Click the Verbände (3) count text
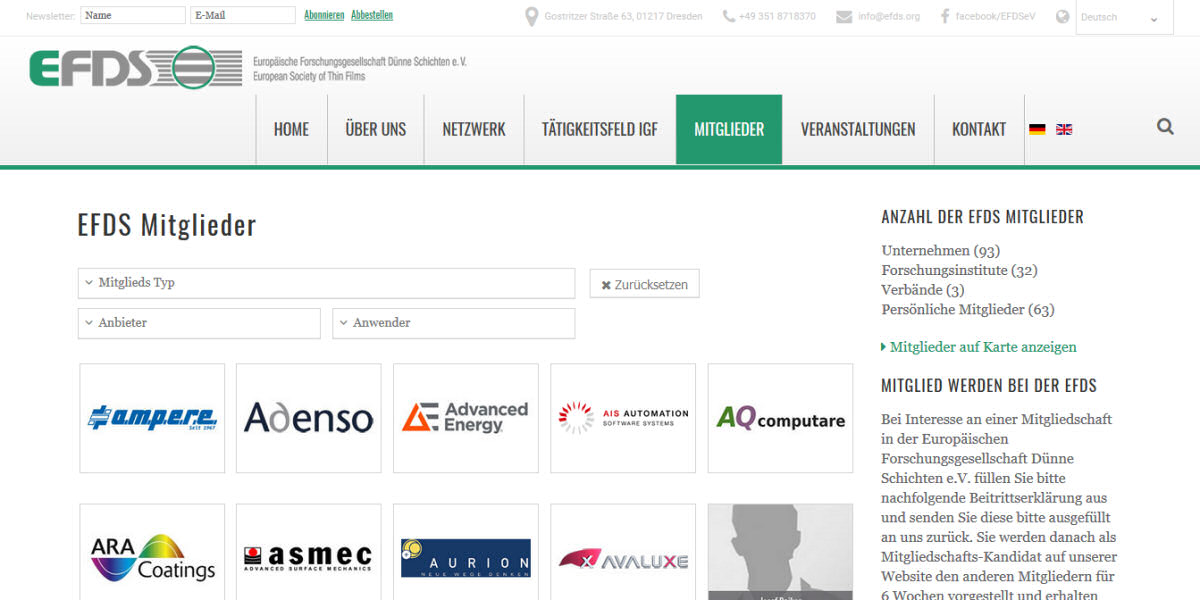Viewport: 1200px width, 600px height. pos(922,290)
